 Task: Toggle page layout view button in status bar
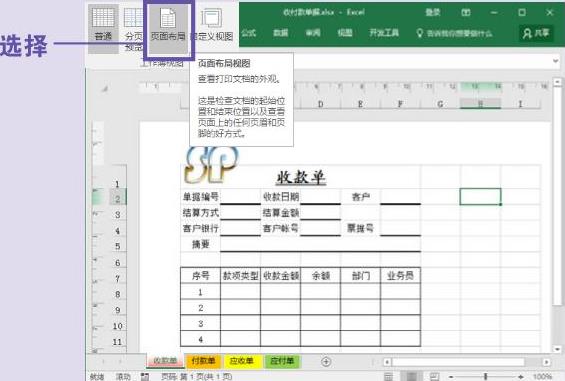[411, 377]
